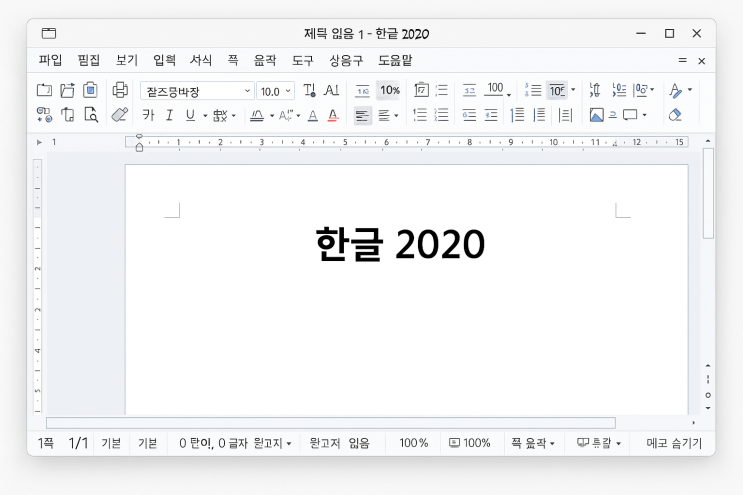Click the plain 100% zoom text
Image resolution: width=743 pixels, height=495 pixels.
pos(414,443)
